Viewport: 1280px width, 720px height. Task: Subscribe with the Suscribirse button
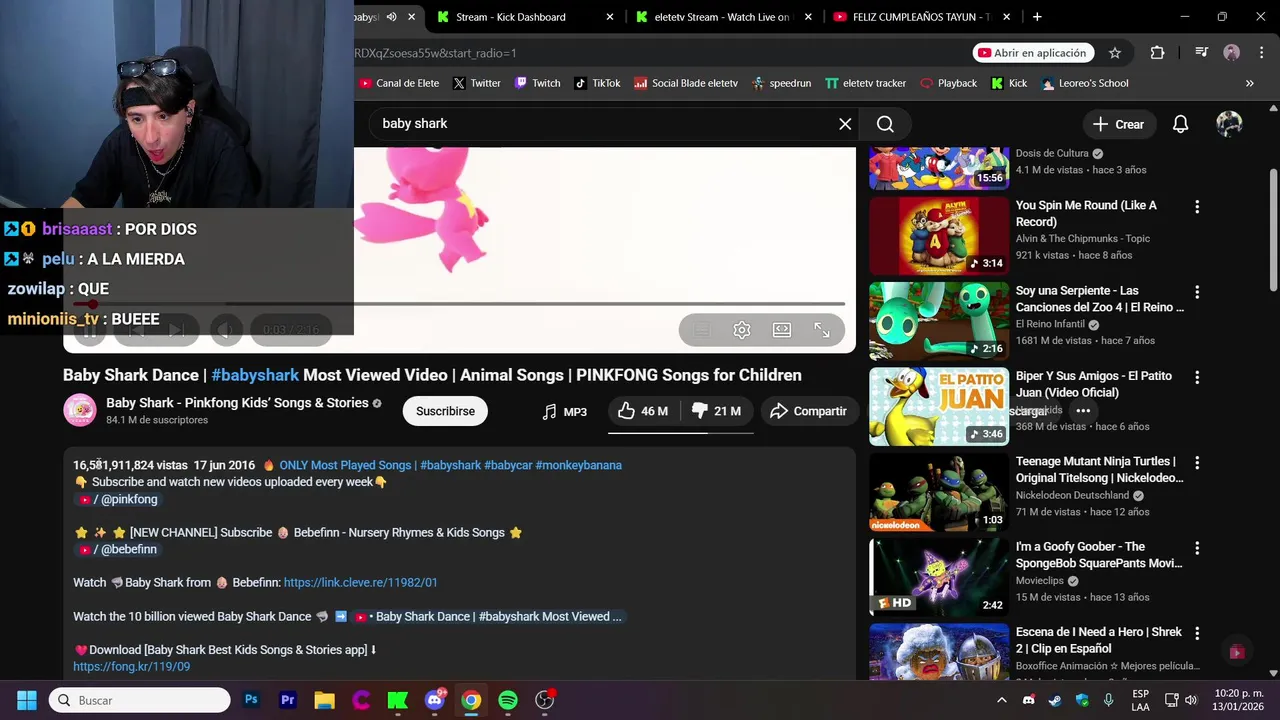[x=445, y=411]
